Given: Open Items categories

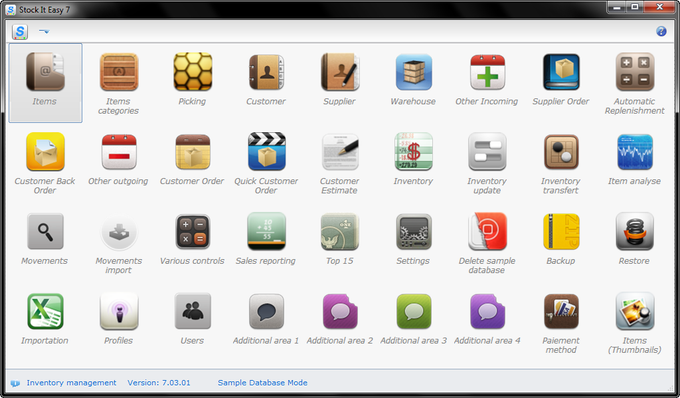Looking at the screenshot, I should click(119, 72).
